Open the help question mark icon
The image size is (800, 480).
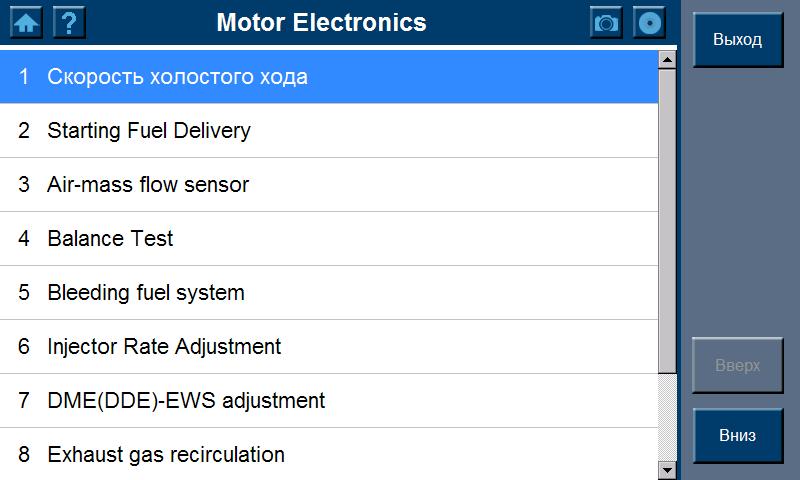tap(69, 22)
